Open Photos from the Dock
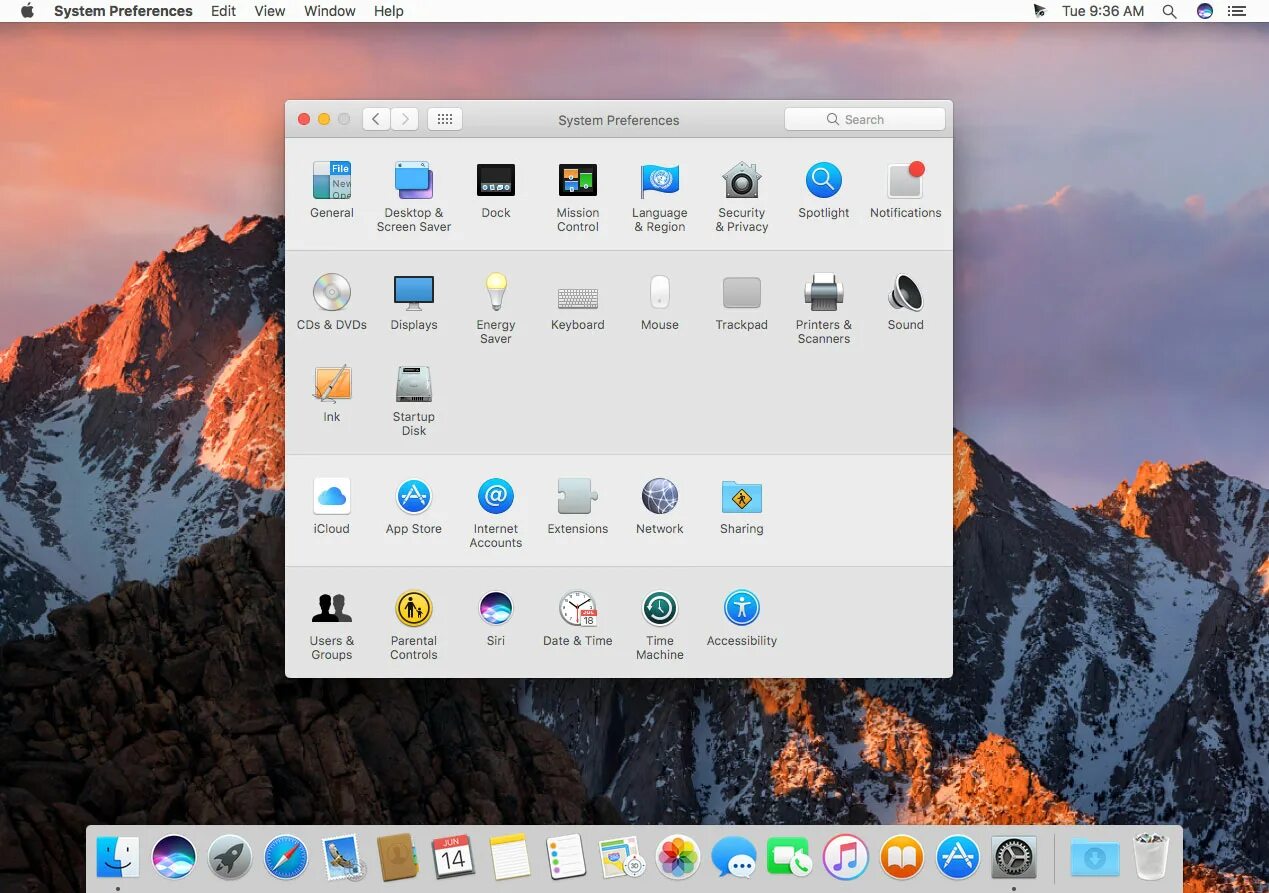Screen dimensions: 1269x893 click(678, 857)
